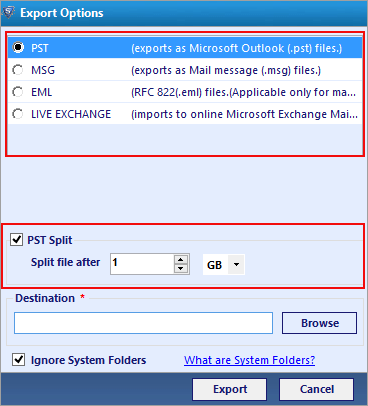The height and width of the screenshot is (406, 368).
Task: Click the Destination path input field
Action: 143,323
